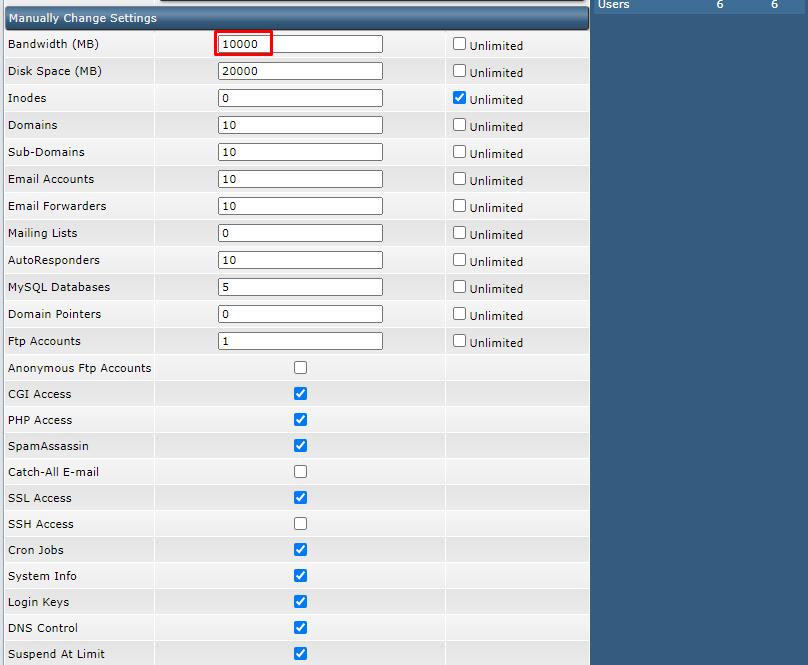Image resolution: width=808 pixels, height=665 pixels.
Task: Uncheck PHP Access option
Action: (300, 420)
